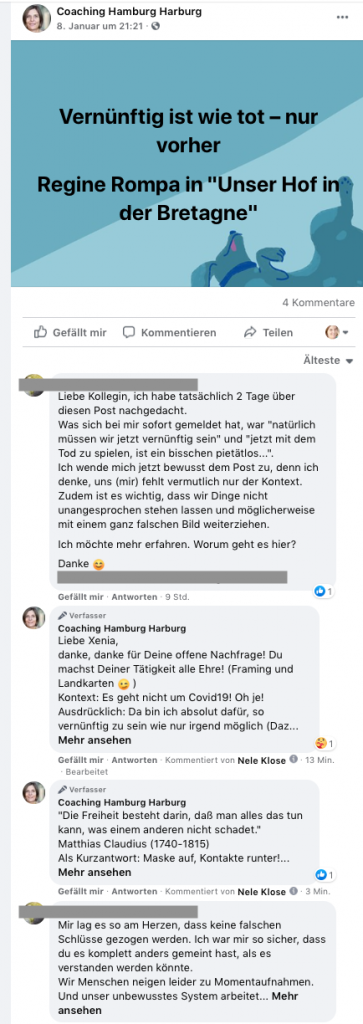The image size is (363, 1024).
Task: Open 4 Kommentare count link
Action: [318, 302]
